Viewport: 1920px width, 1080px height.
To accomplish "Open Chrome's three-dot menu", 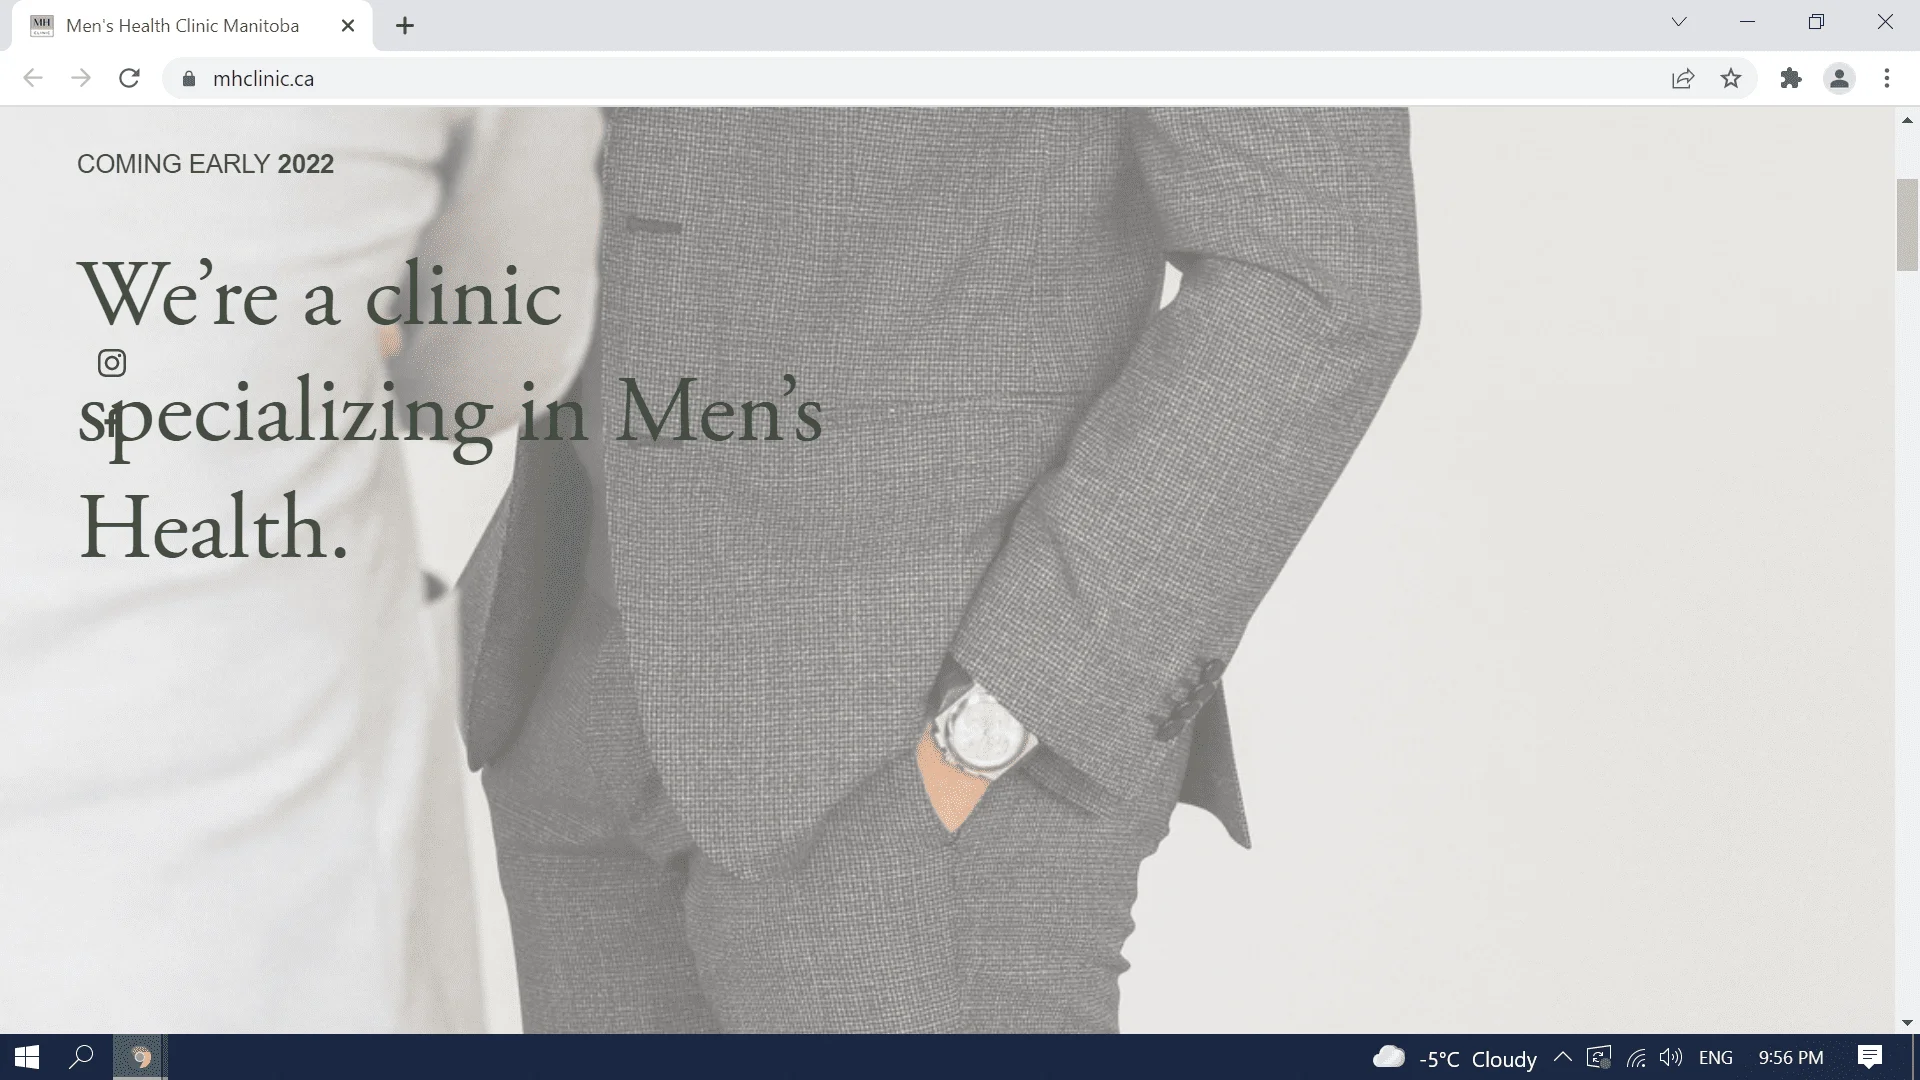I will pos(1887,78).
